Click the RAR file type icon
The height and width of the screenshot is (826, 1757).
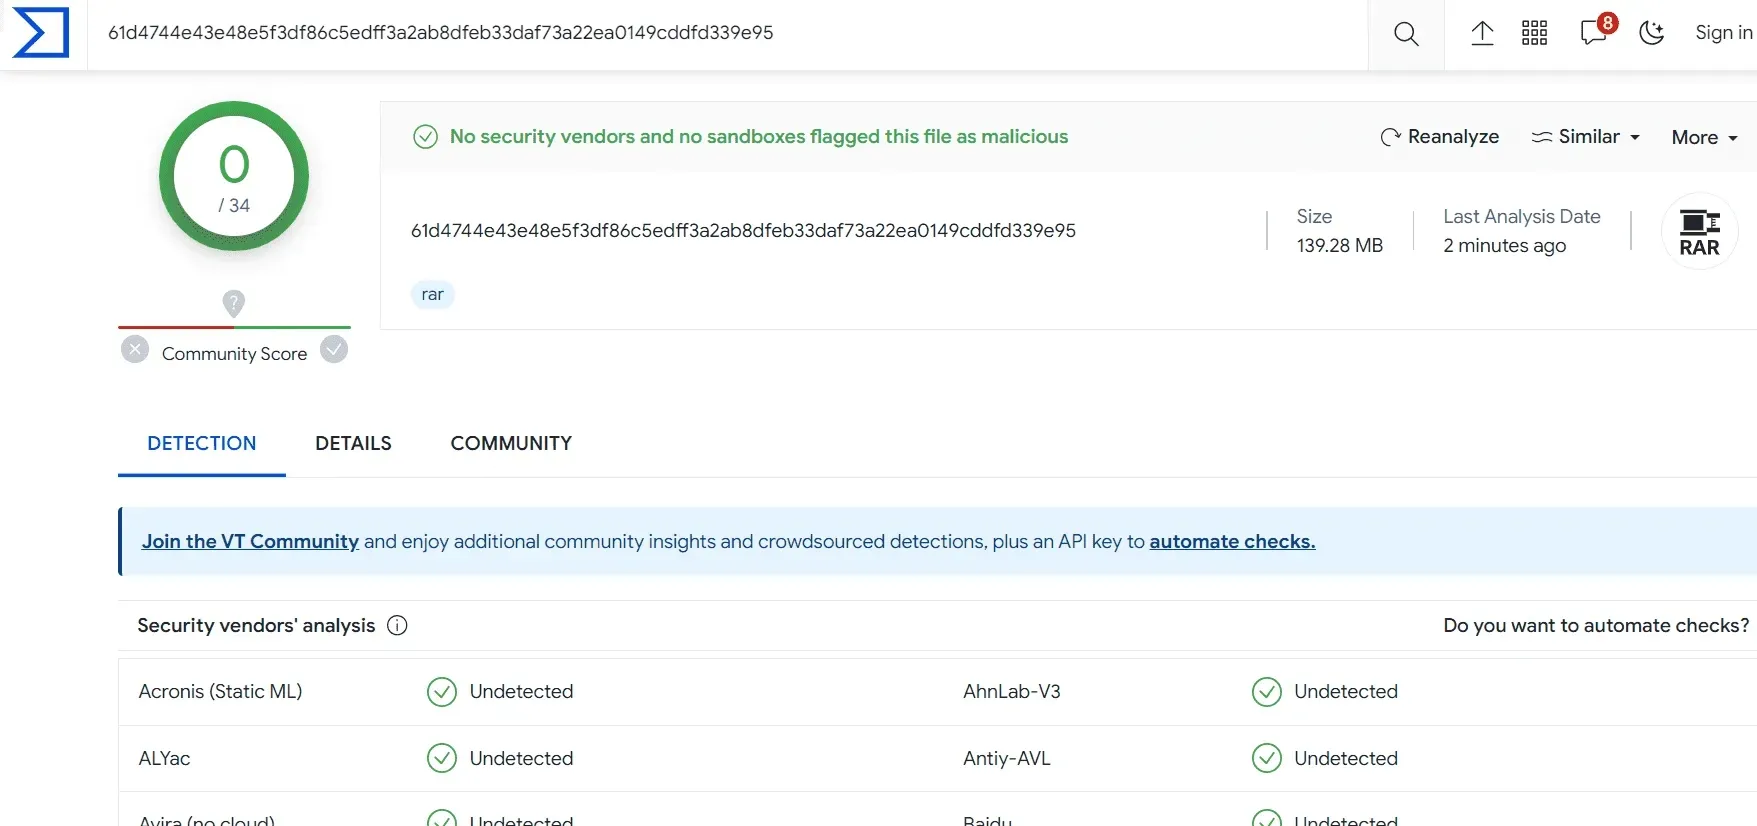coord(1699,231)
